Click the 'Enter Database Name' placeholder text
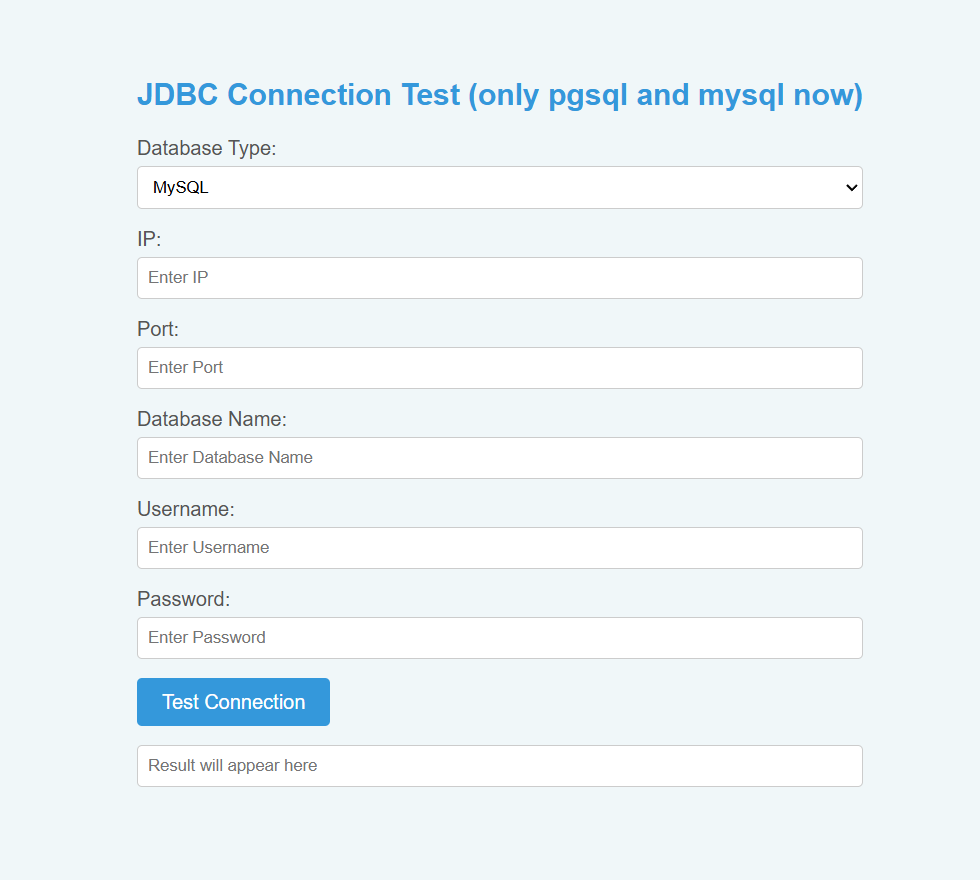 (230, 458)
